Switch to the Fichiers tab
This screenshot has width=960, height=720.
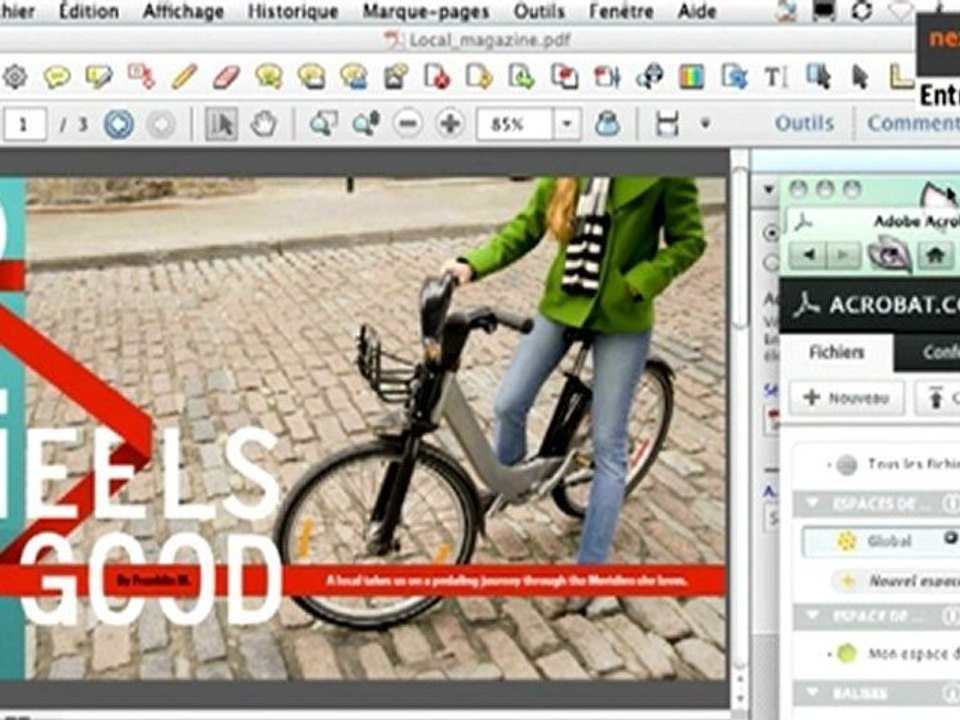[836, 352]
